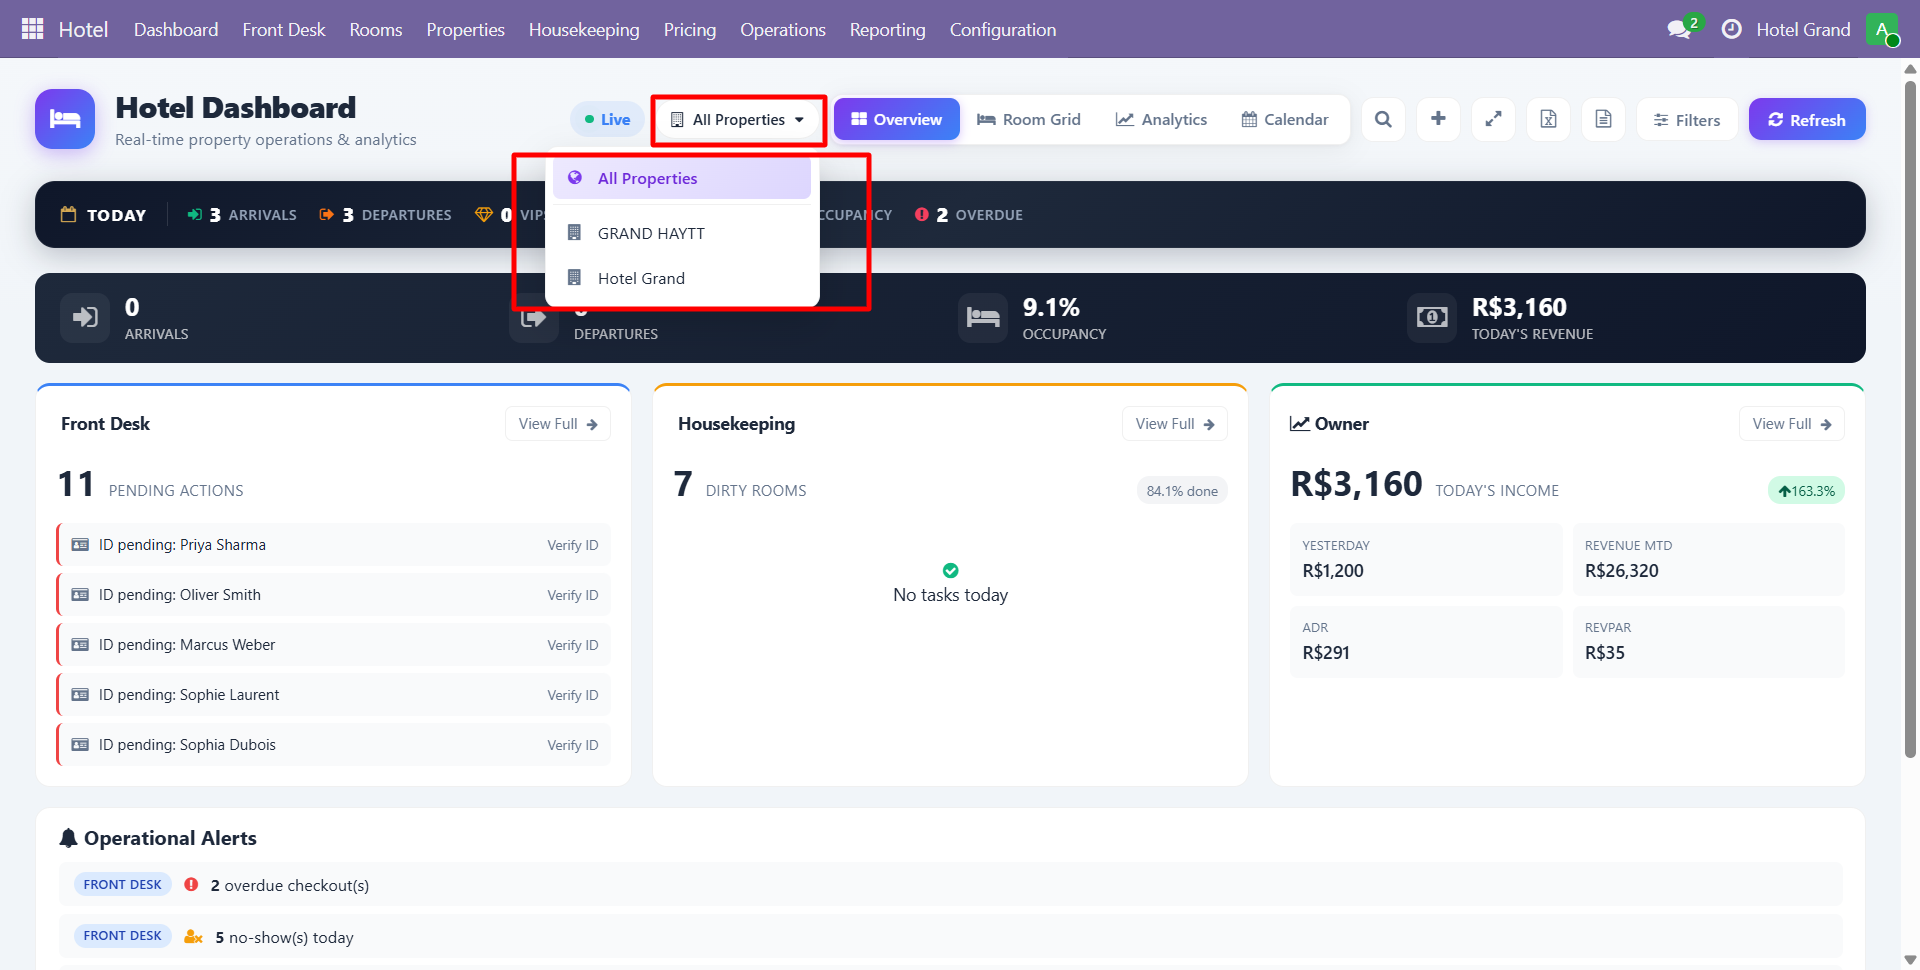
Task: Click the clock activities icon
Action: (x=1731, y=29)
